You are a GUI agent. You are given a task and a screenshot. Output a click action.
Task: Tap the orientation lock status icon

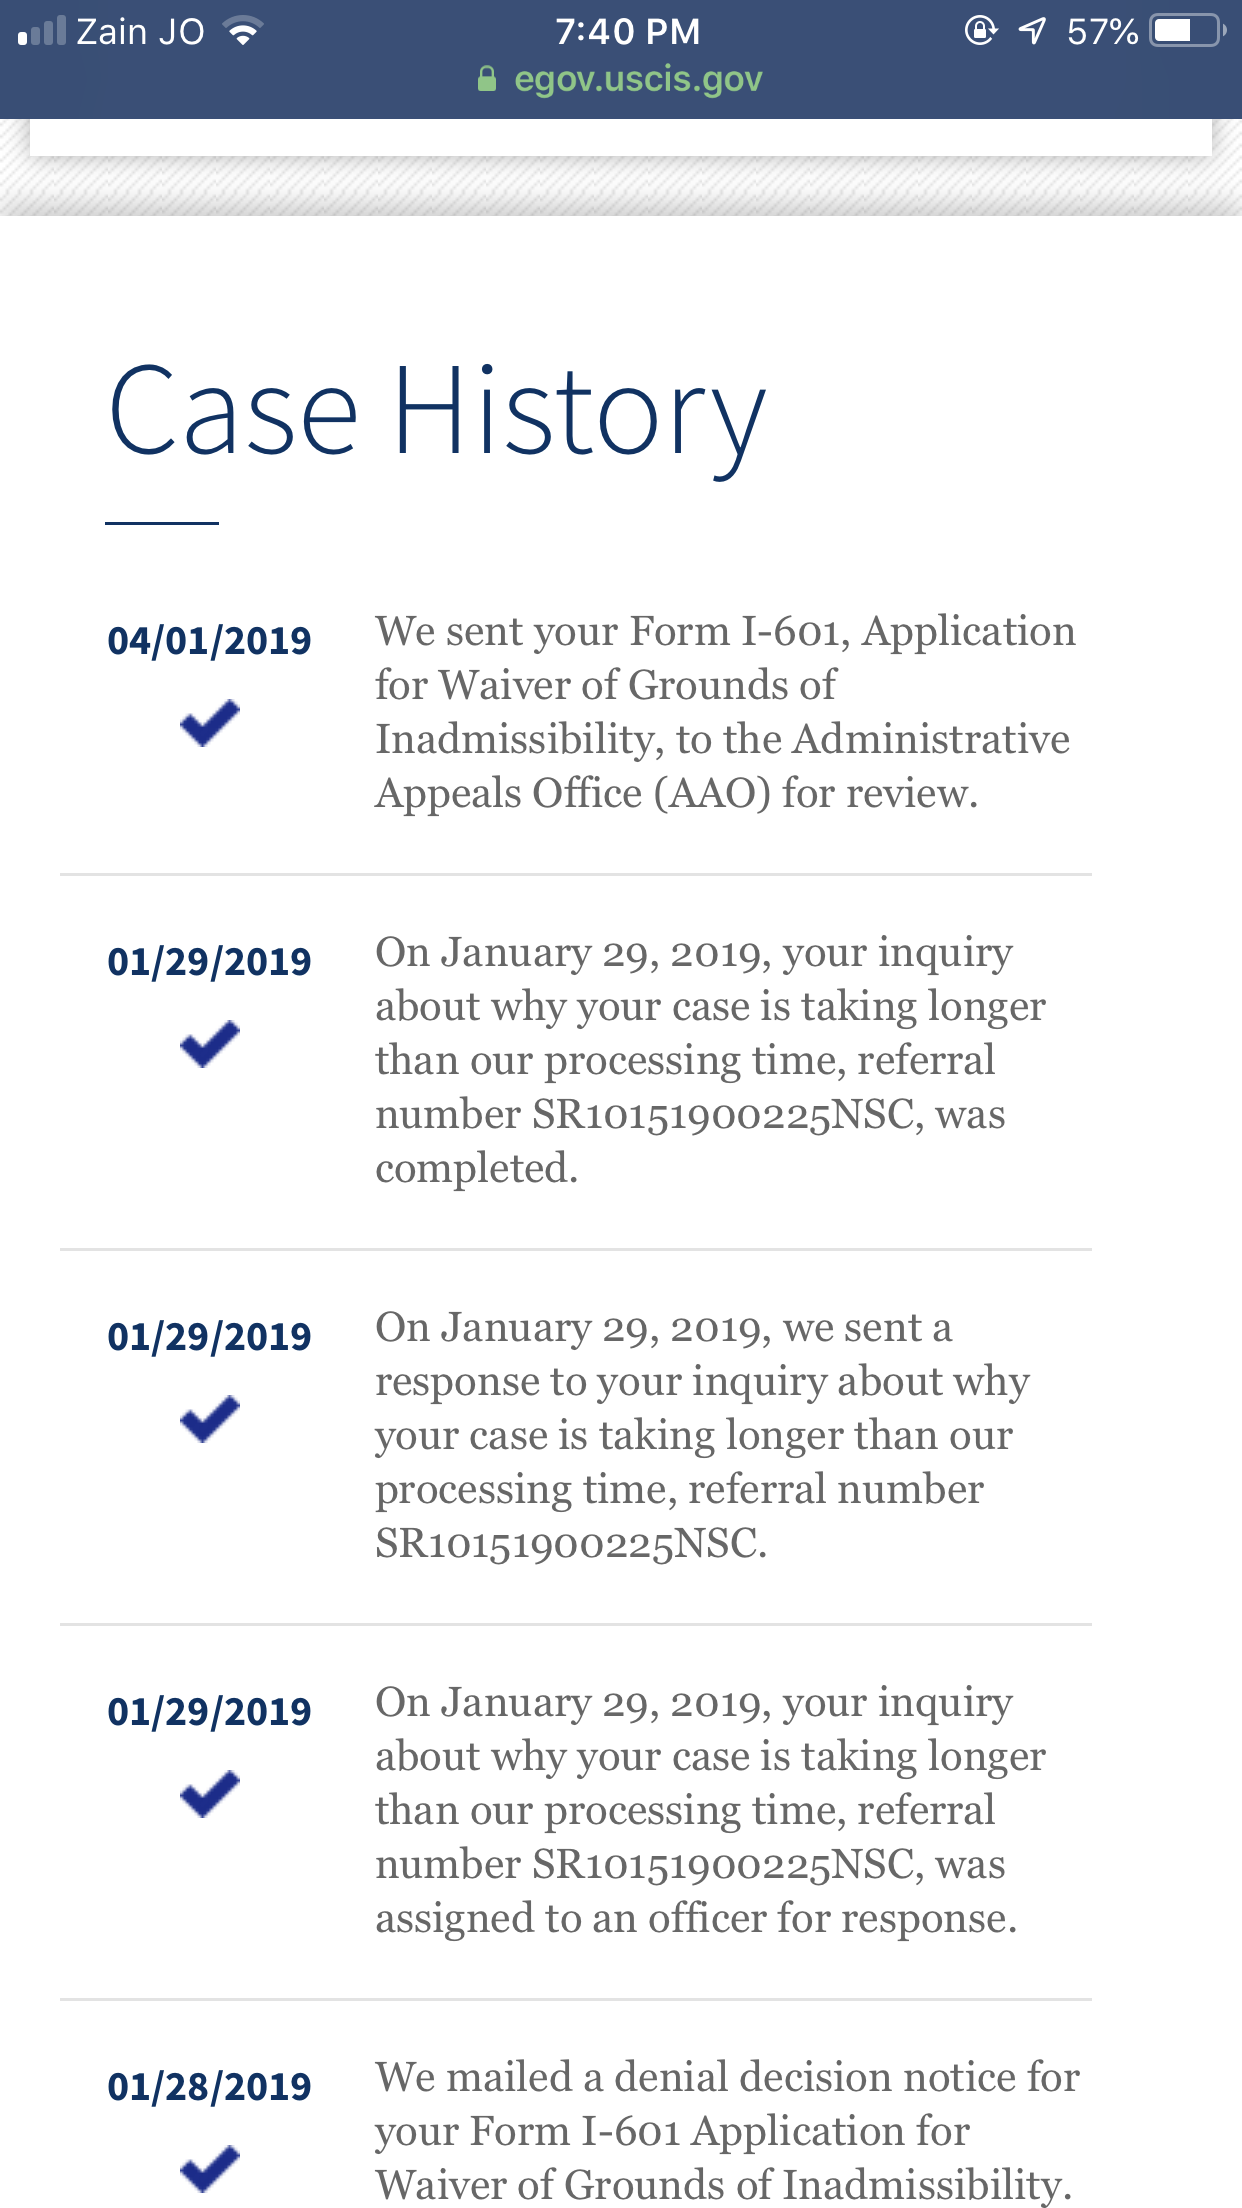(980, 31)
